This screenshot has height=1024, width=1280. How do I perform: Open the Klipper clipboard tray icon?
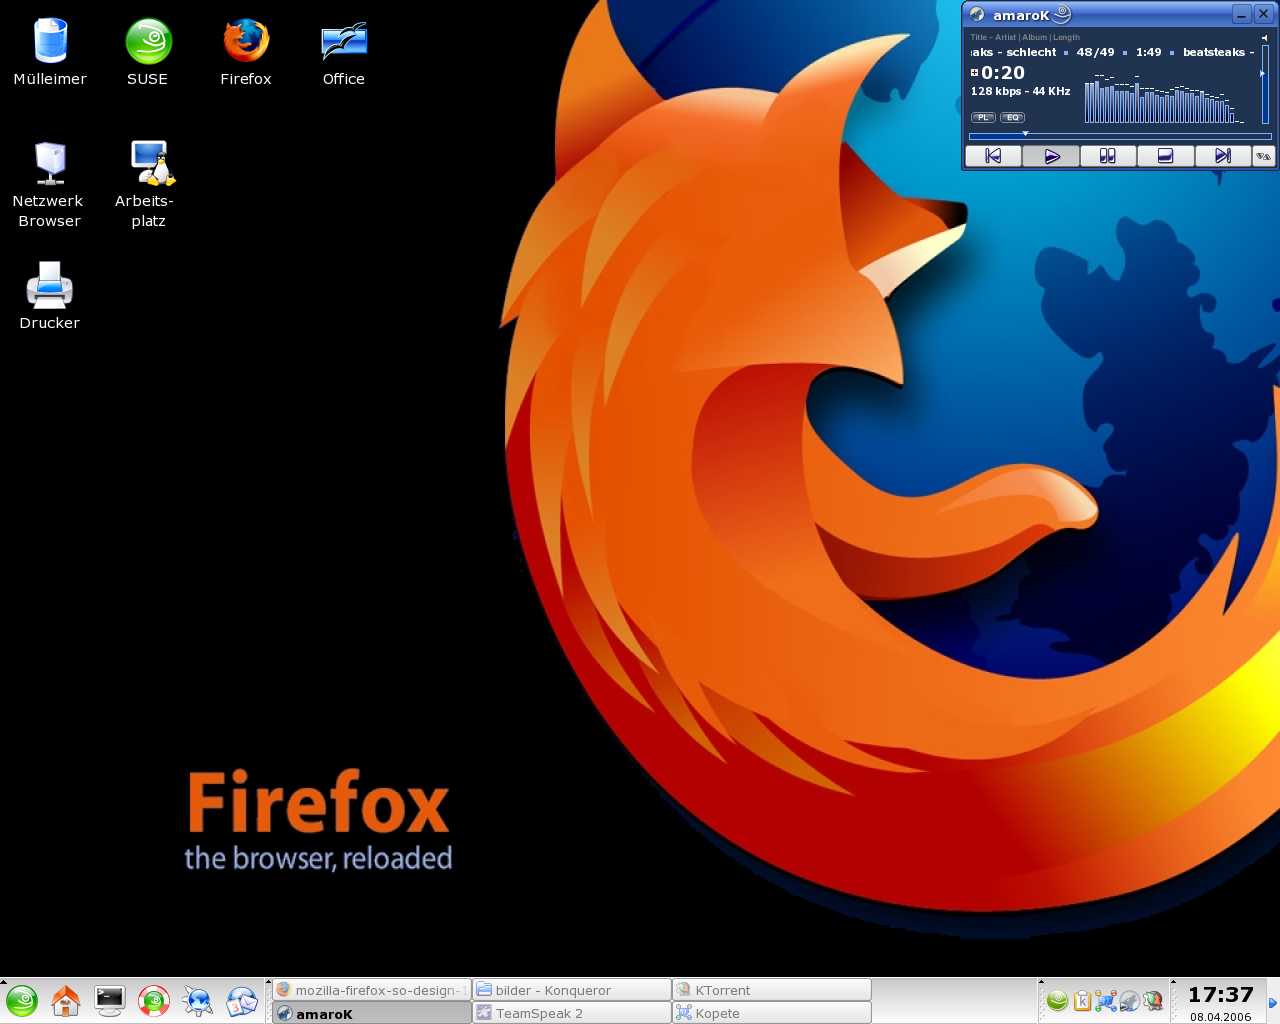click(x=1082, y=1001)
